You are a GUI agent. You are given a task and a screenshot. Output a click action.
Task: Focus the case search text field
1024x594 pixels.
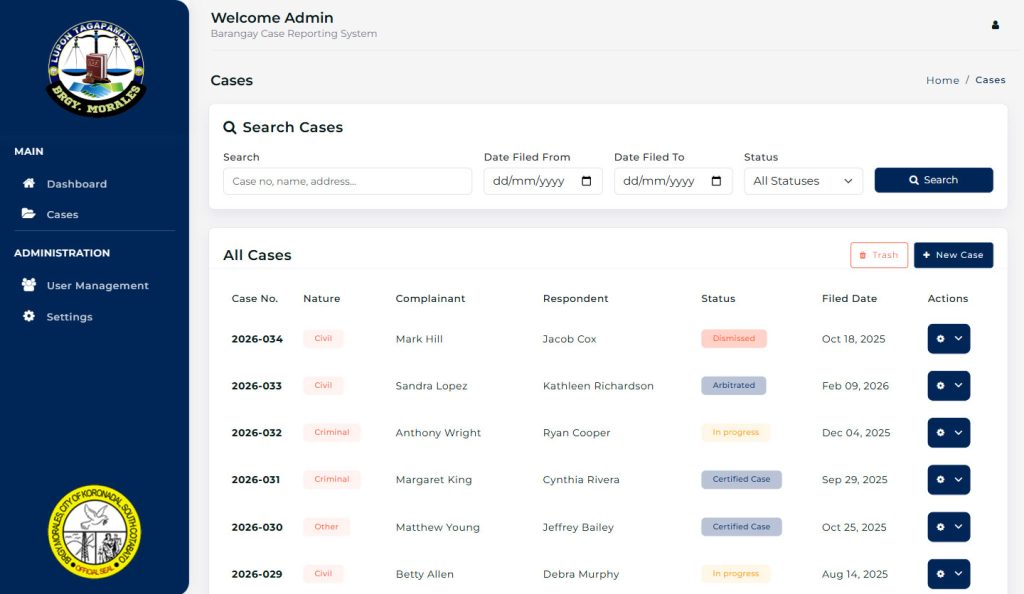click(x=347, y=181)
